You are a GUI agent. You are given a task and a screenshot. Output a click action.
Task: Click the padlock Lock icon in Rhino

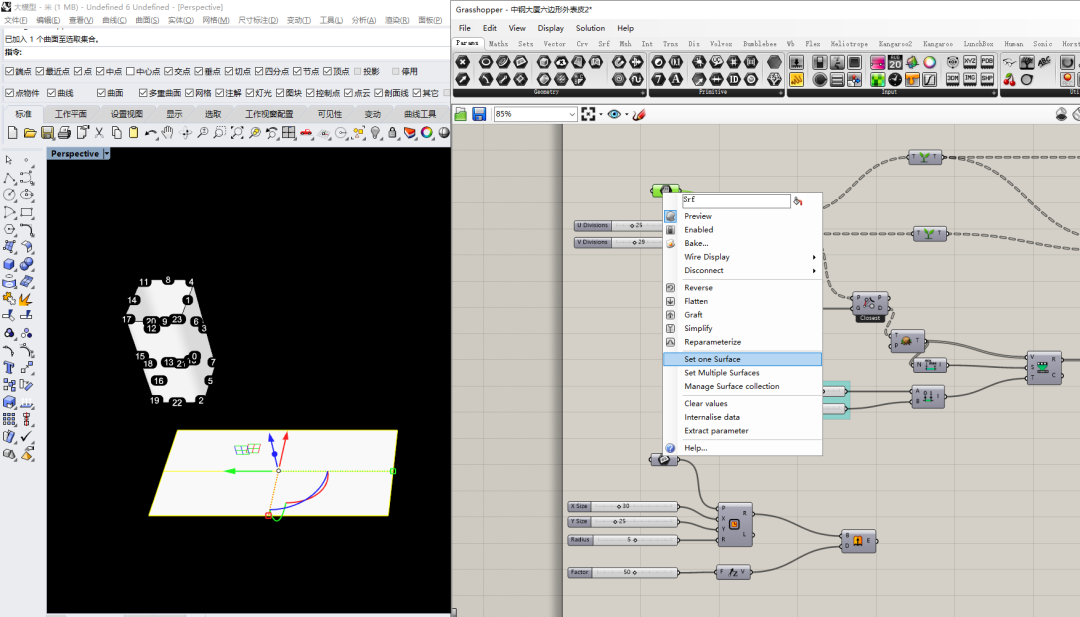click(x=393, y=132)
